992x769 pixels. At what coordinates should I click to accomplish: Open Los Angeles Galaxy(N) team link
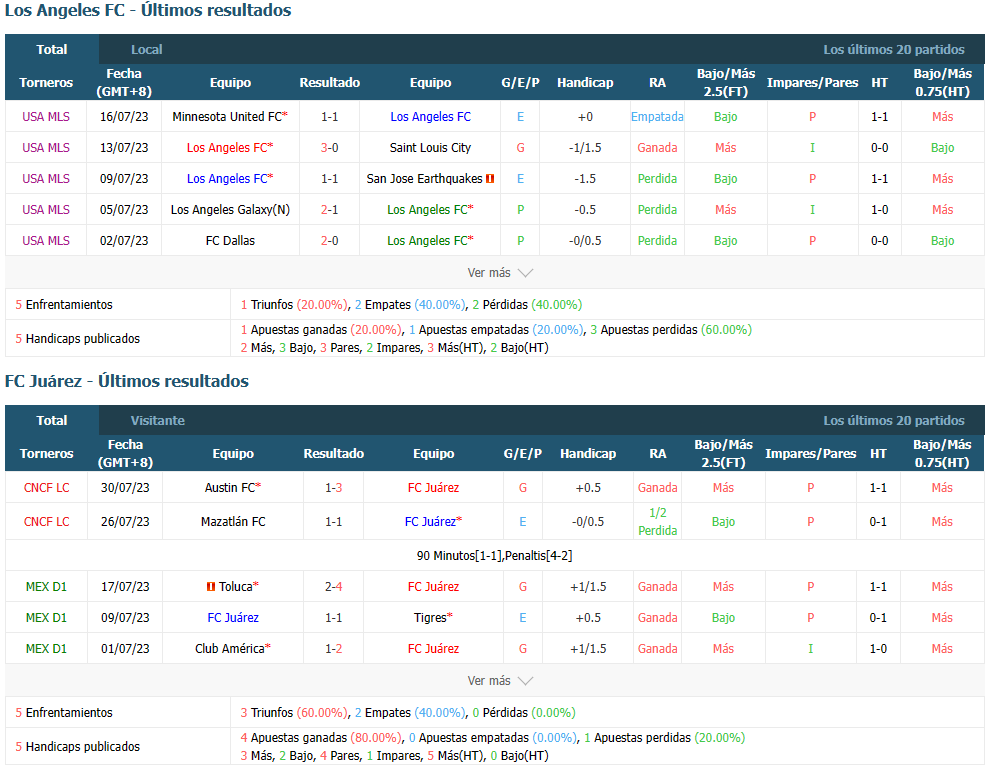pos(230,209)
